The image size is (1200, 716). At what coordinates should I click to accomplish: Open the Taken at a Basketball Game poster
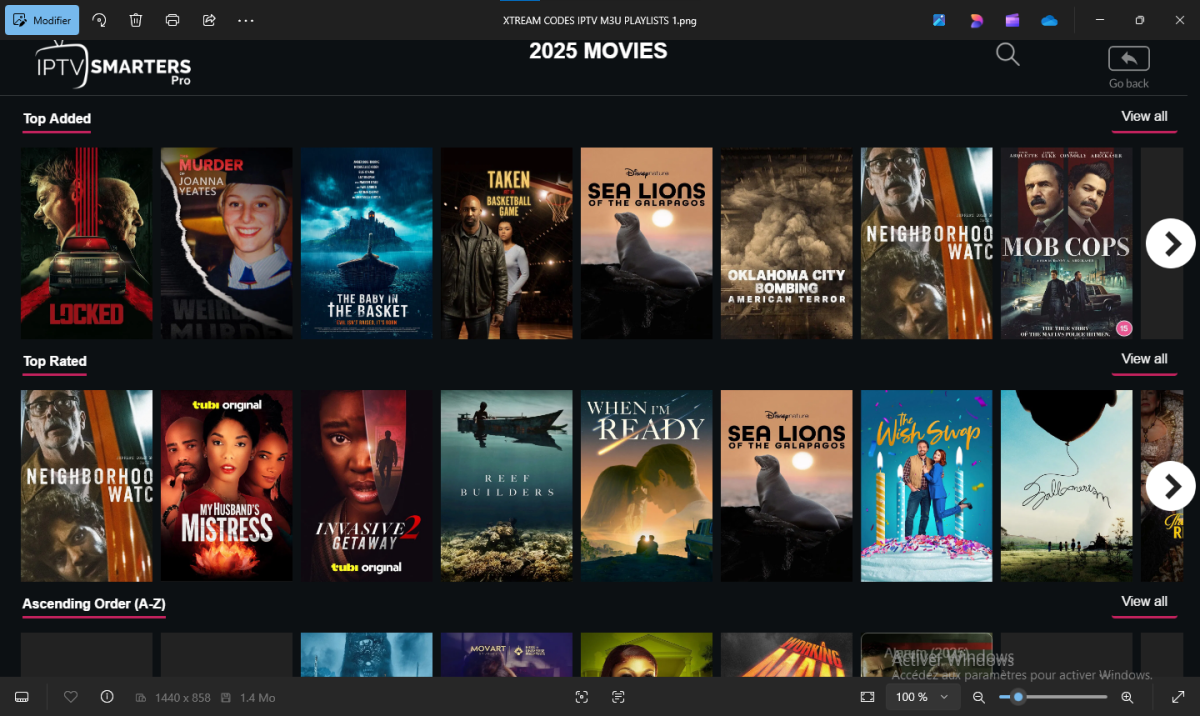[x=507, y=243]
